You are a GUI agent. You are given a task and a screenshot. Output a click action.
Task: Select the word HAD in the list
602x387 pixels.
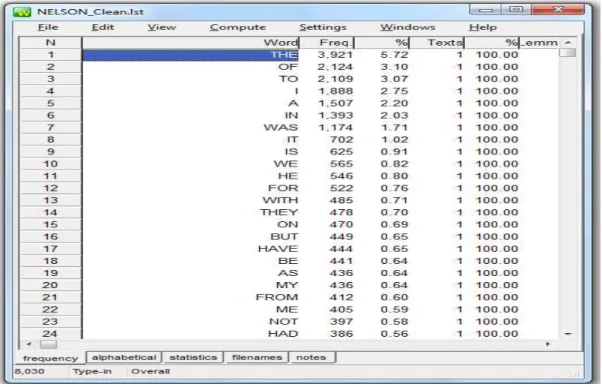[x=283, y=334]
